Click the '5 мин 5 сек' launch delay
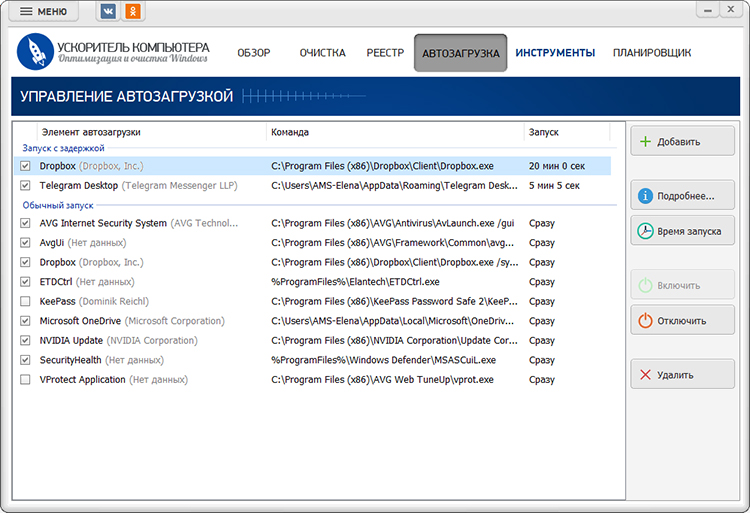Viewport: 750px width, 513px height. [x=554, y=186]
